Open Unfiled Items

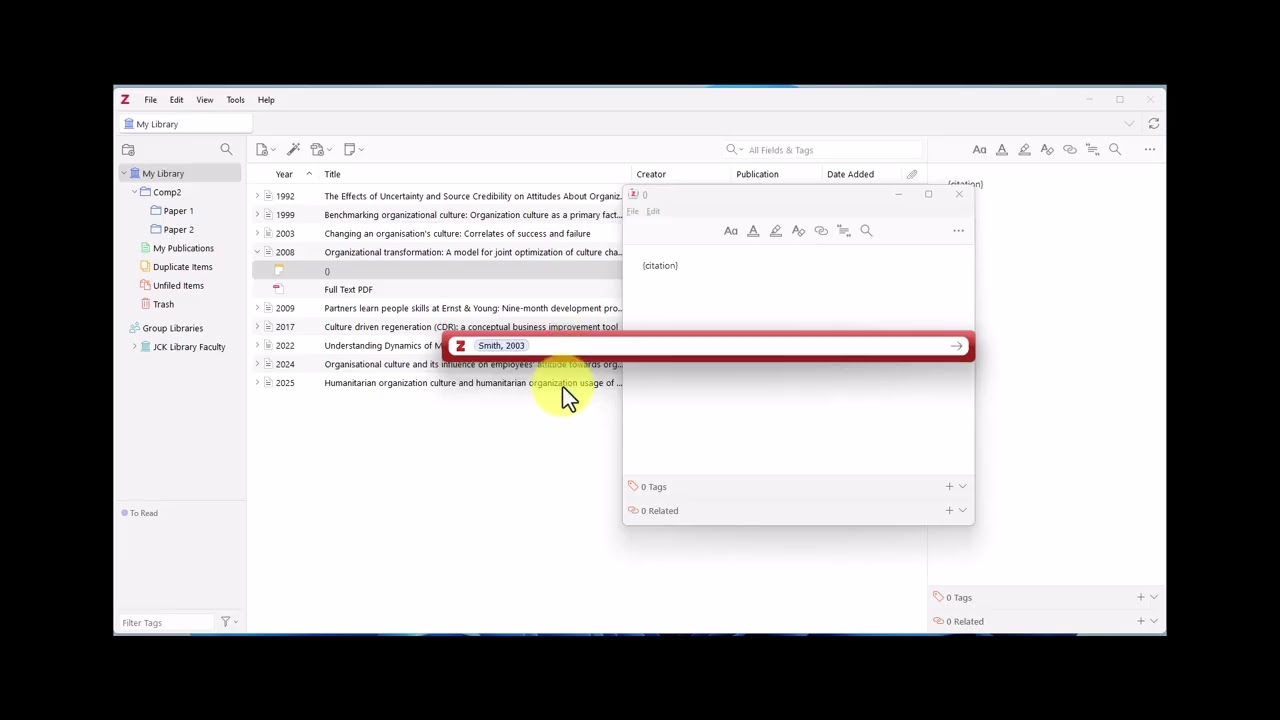[178, 286]
